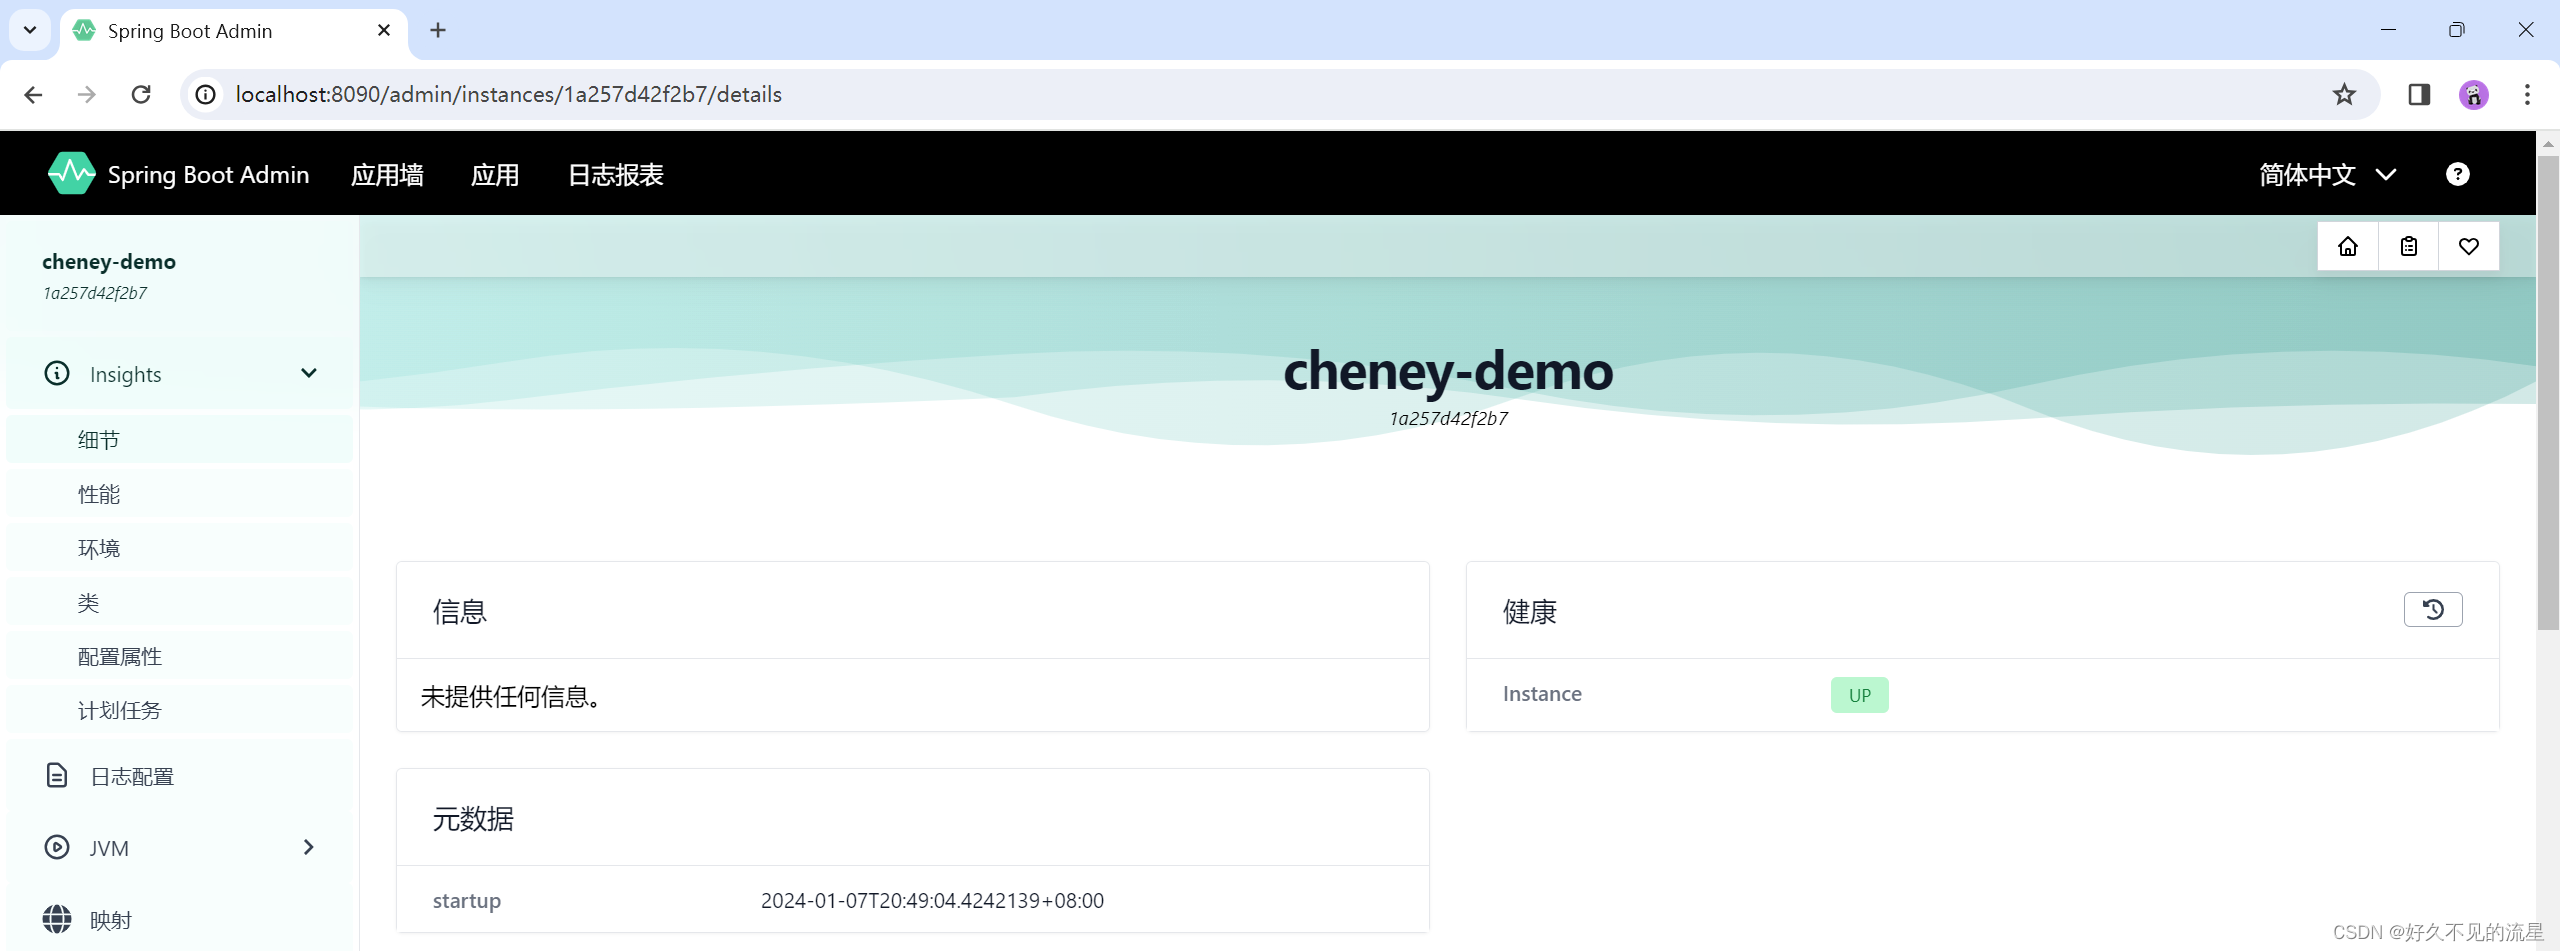This screenshot has width=2560, height=951.
Task: Click the startup metadata key
Action: point(466,900)
